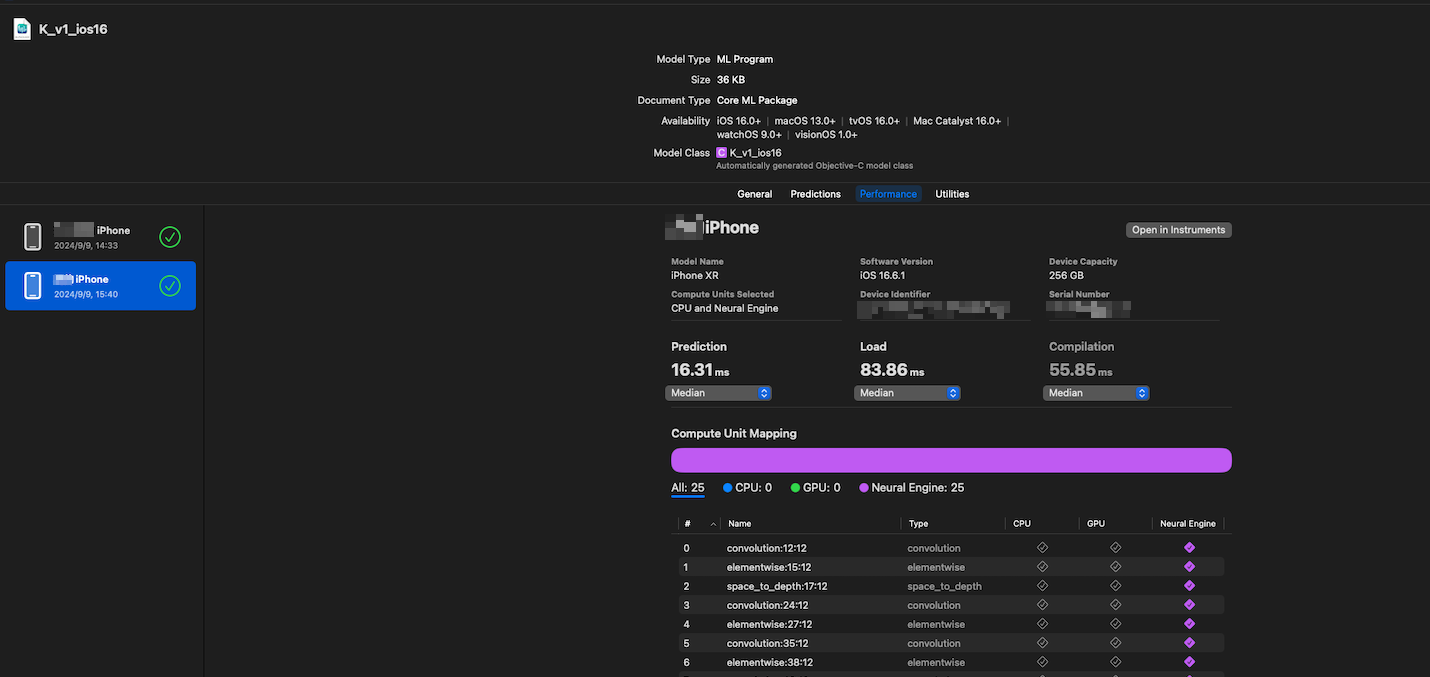Click GPU diamond in the convolution:35:12 row
Screen dimensions: 1430x677
coord(1116,643)
